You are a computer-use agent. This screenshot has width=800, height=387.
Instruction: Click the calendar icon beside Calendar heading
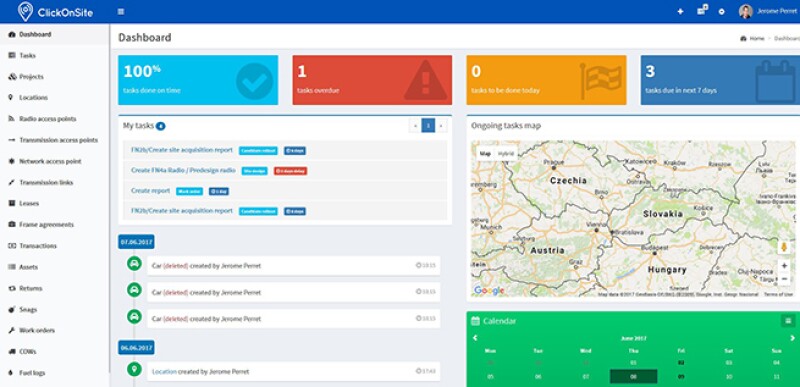[475, 321]
